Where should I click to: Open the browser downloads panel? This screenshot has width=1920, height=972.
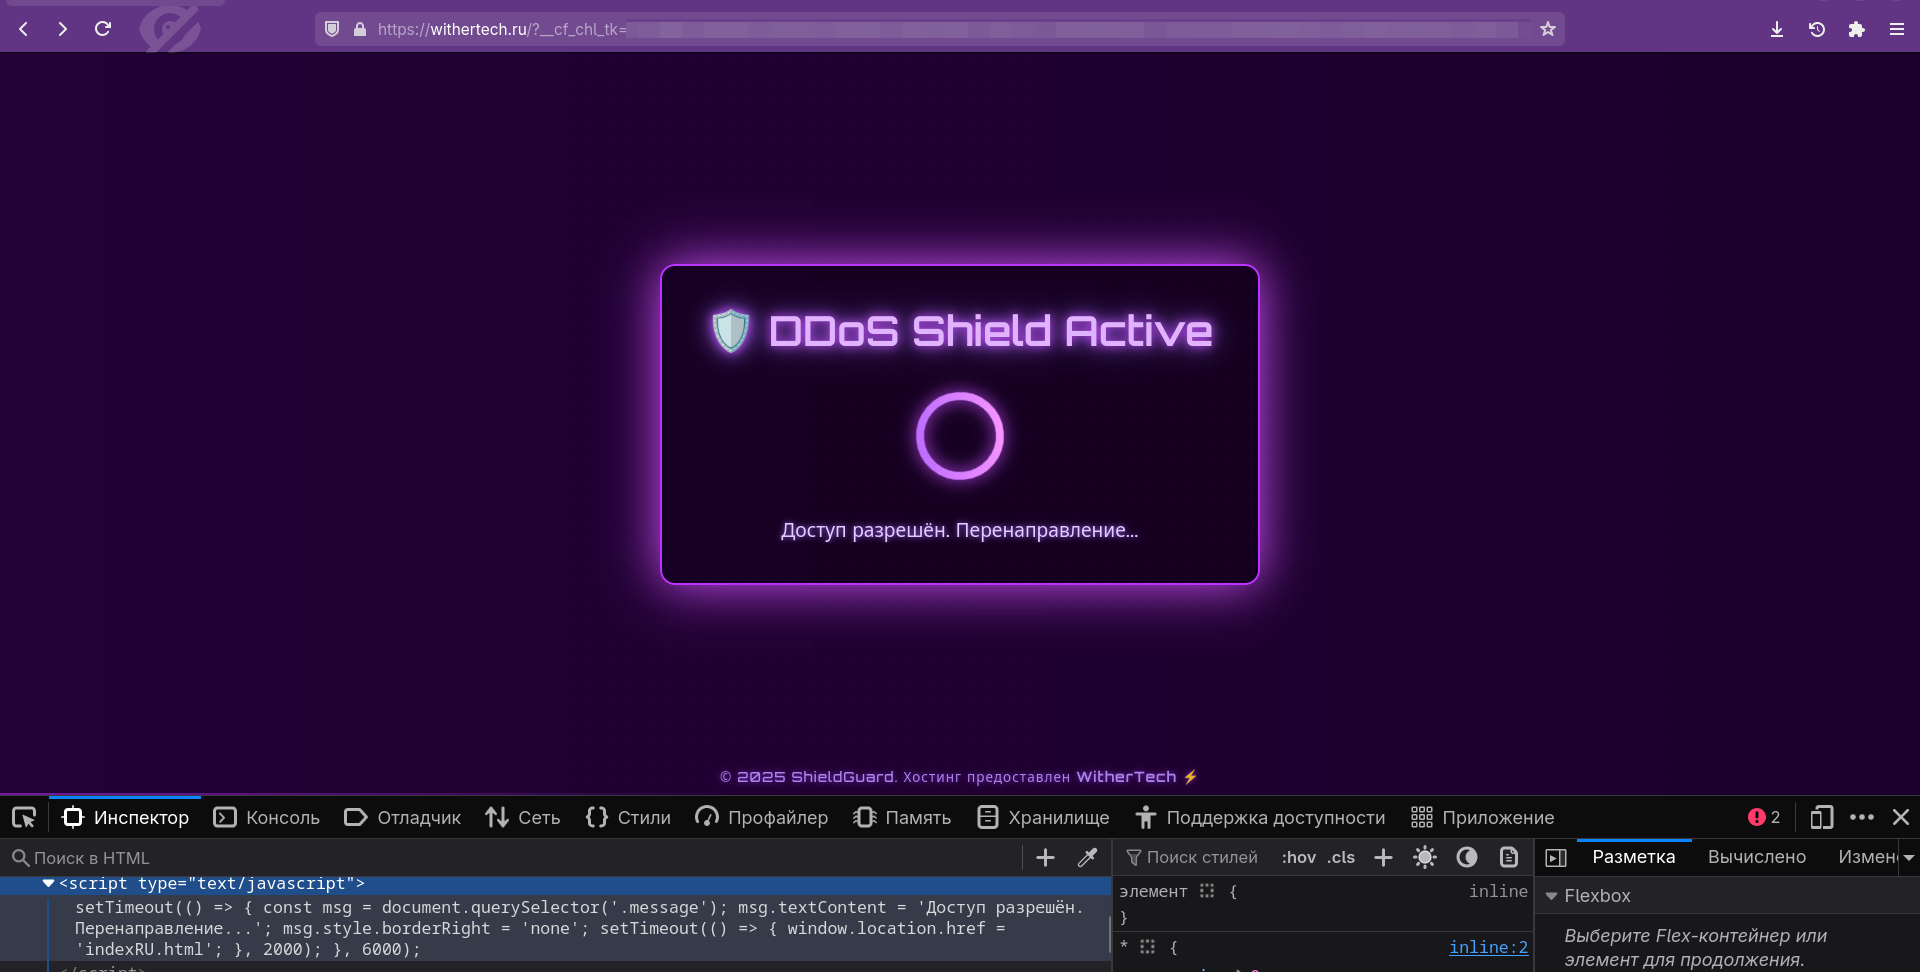[x=1777, y=29]
